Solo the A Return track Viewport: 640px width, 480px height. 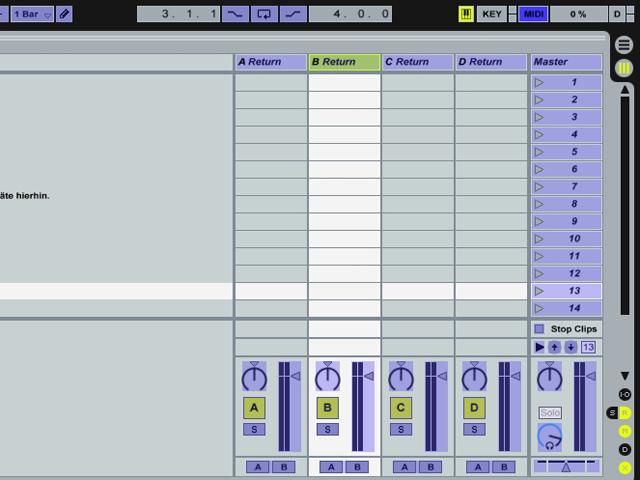254,429
